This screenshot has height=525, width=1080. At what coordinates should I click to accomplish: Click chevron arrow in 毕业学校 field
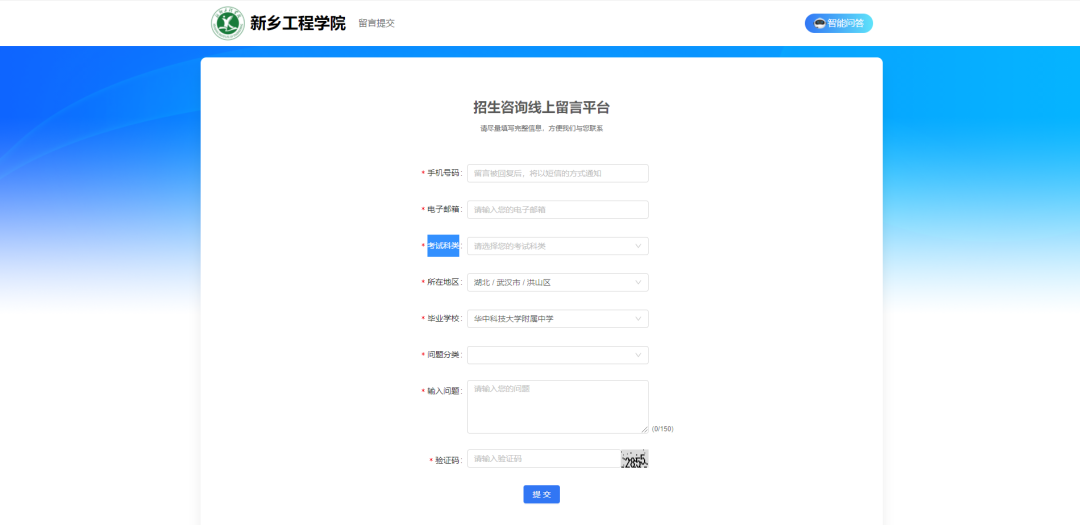point(638,319)
